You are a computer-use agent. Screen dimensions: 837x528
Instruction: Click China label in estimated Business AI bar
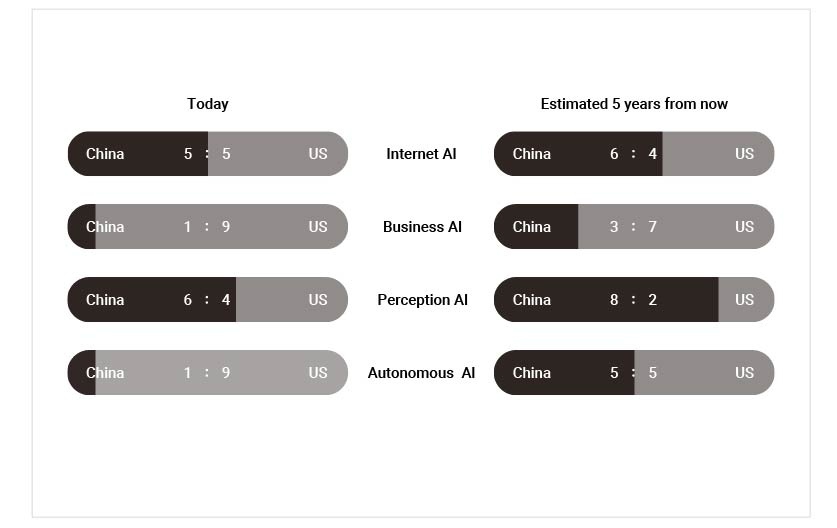click(532, 227)
